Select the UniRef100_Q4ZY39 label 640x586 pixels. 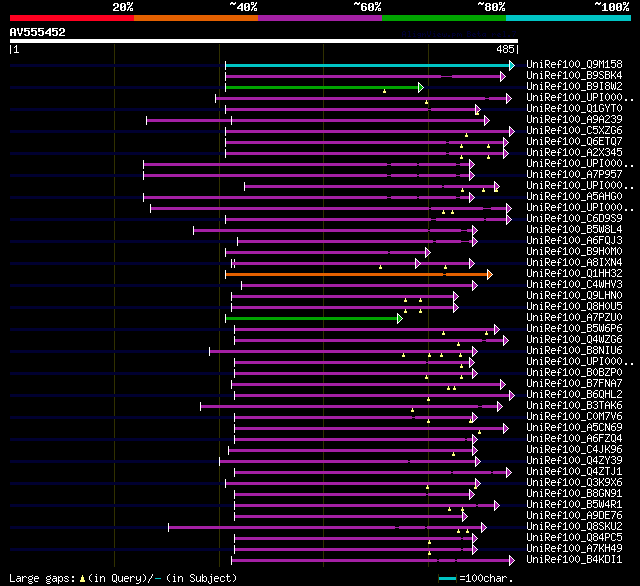tap(574, 461)
